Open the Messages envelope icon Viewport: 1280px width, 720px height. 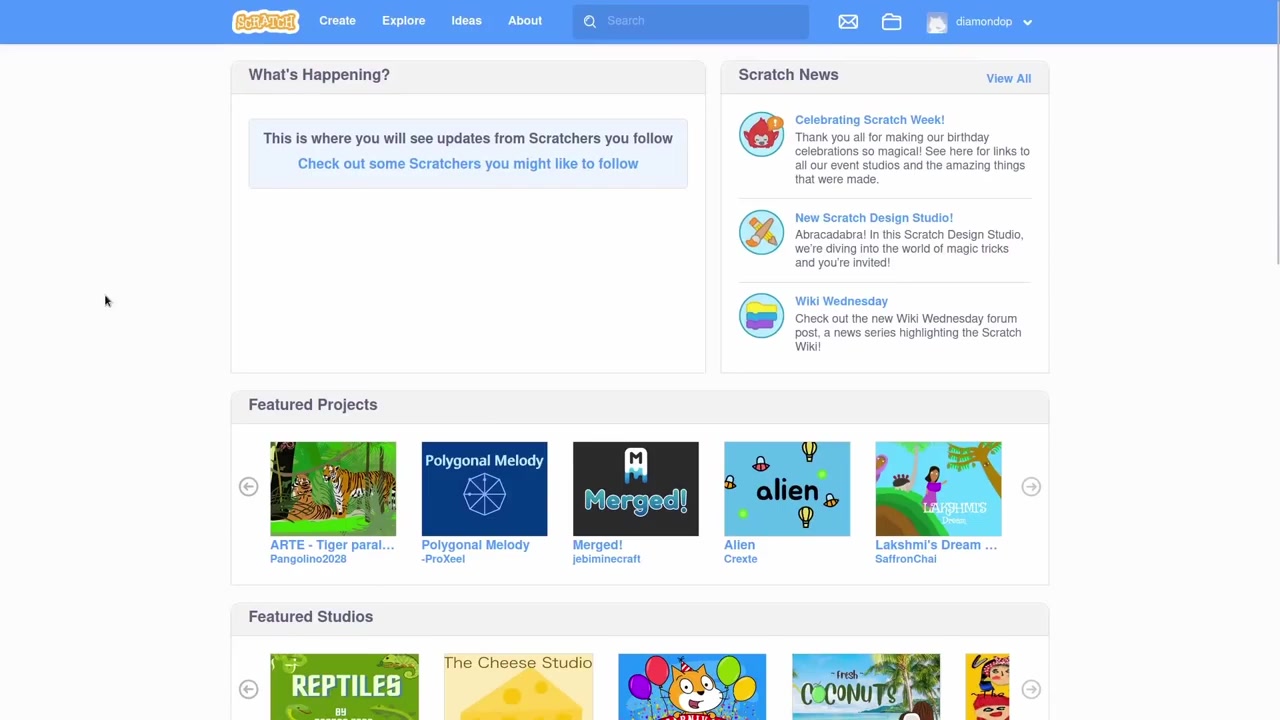tap(848, 21)
